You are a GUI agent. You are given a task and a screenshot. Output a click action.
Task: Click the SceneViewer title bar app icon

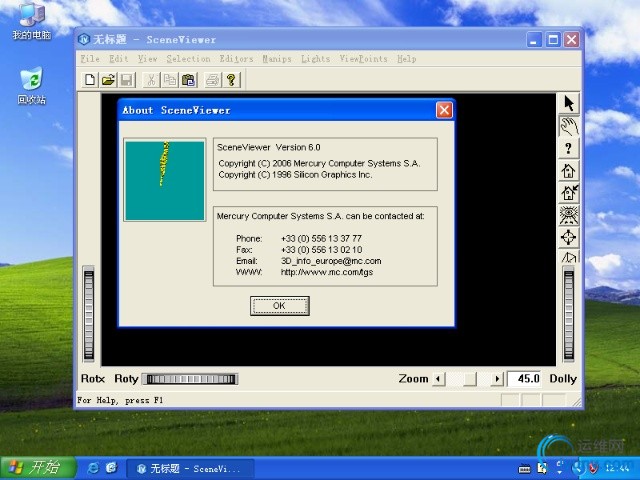[84, 40]
